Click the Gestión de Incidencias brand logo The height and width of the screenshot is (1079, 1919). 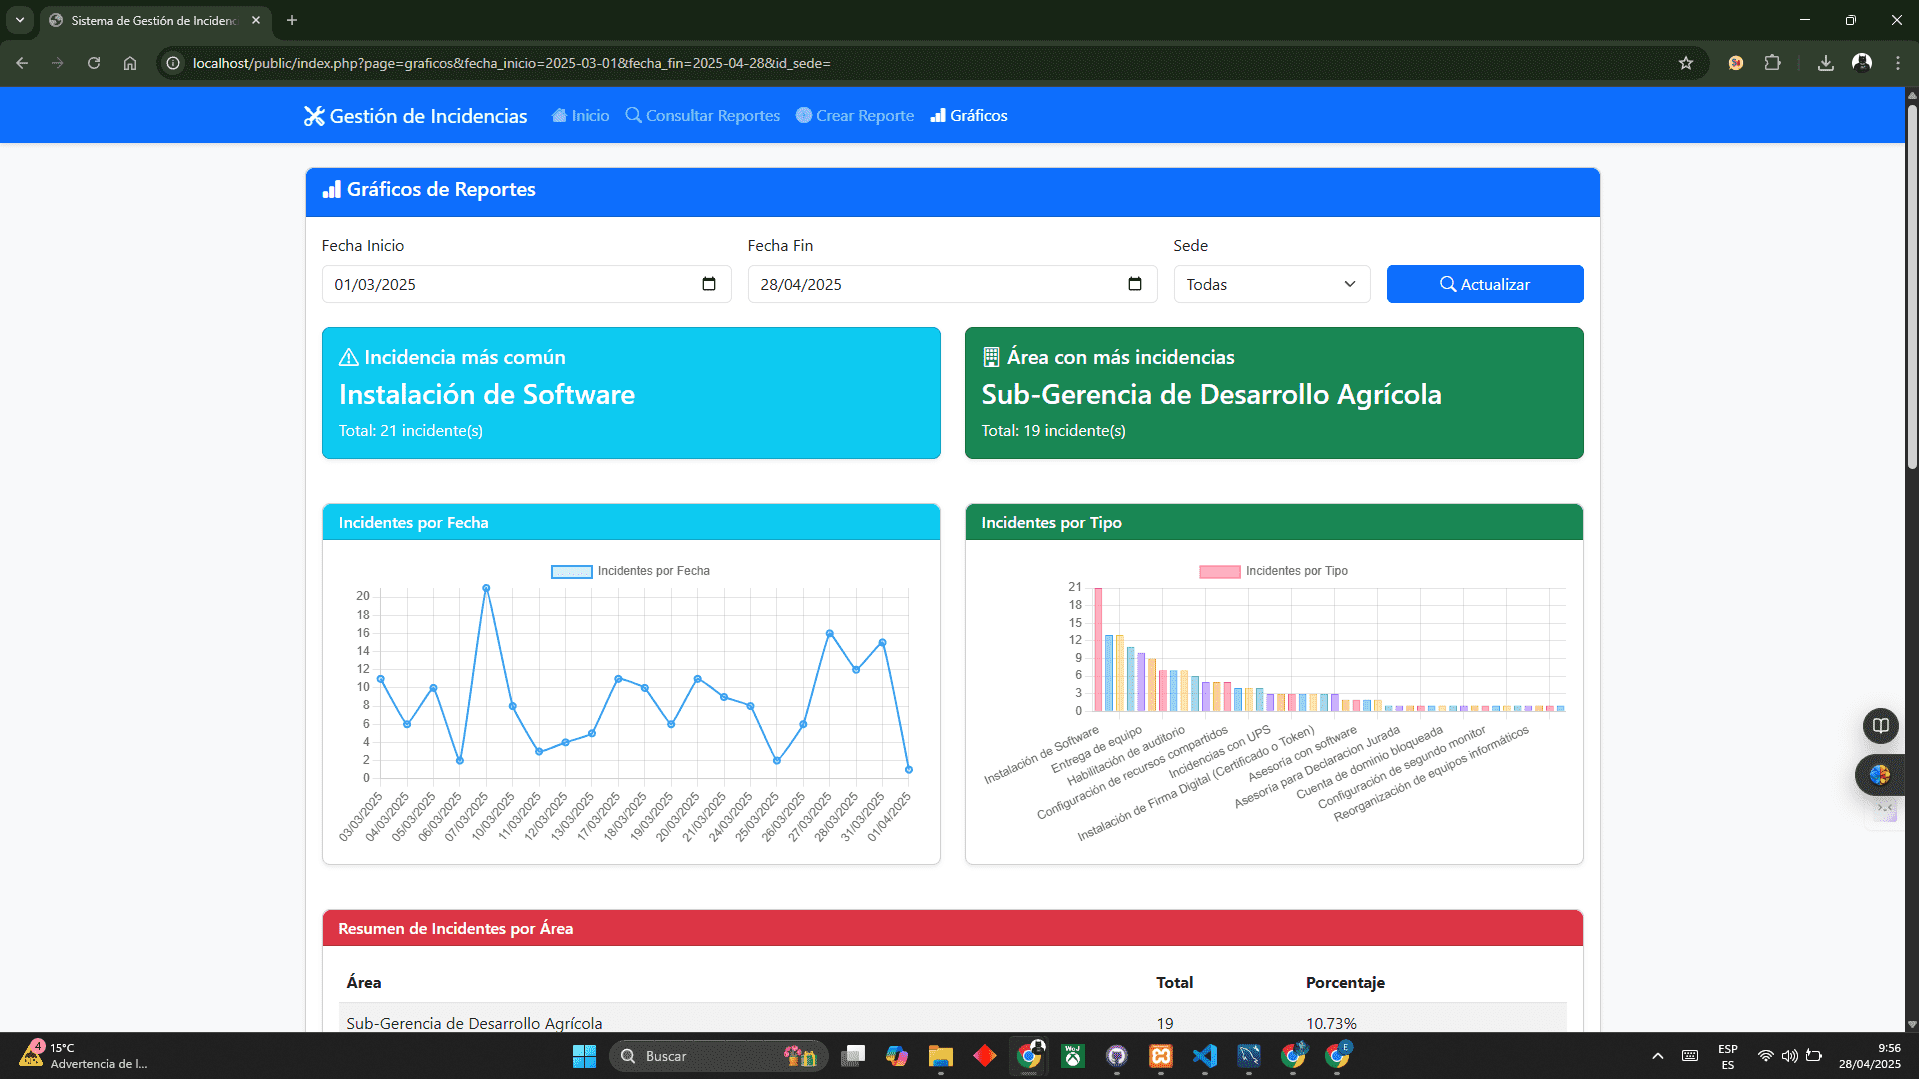(415, 116)
